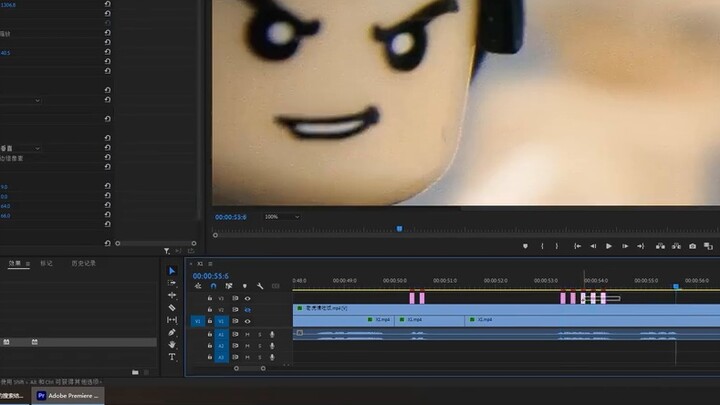The height and width of the screenshot is (405, 720).
Task: Go to In point
Action: point(577,246)
